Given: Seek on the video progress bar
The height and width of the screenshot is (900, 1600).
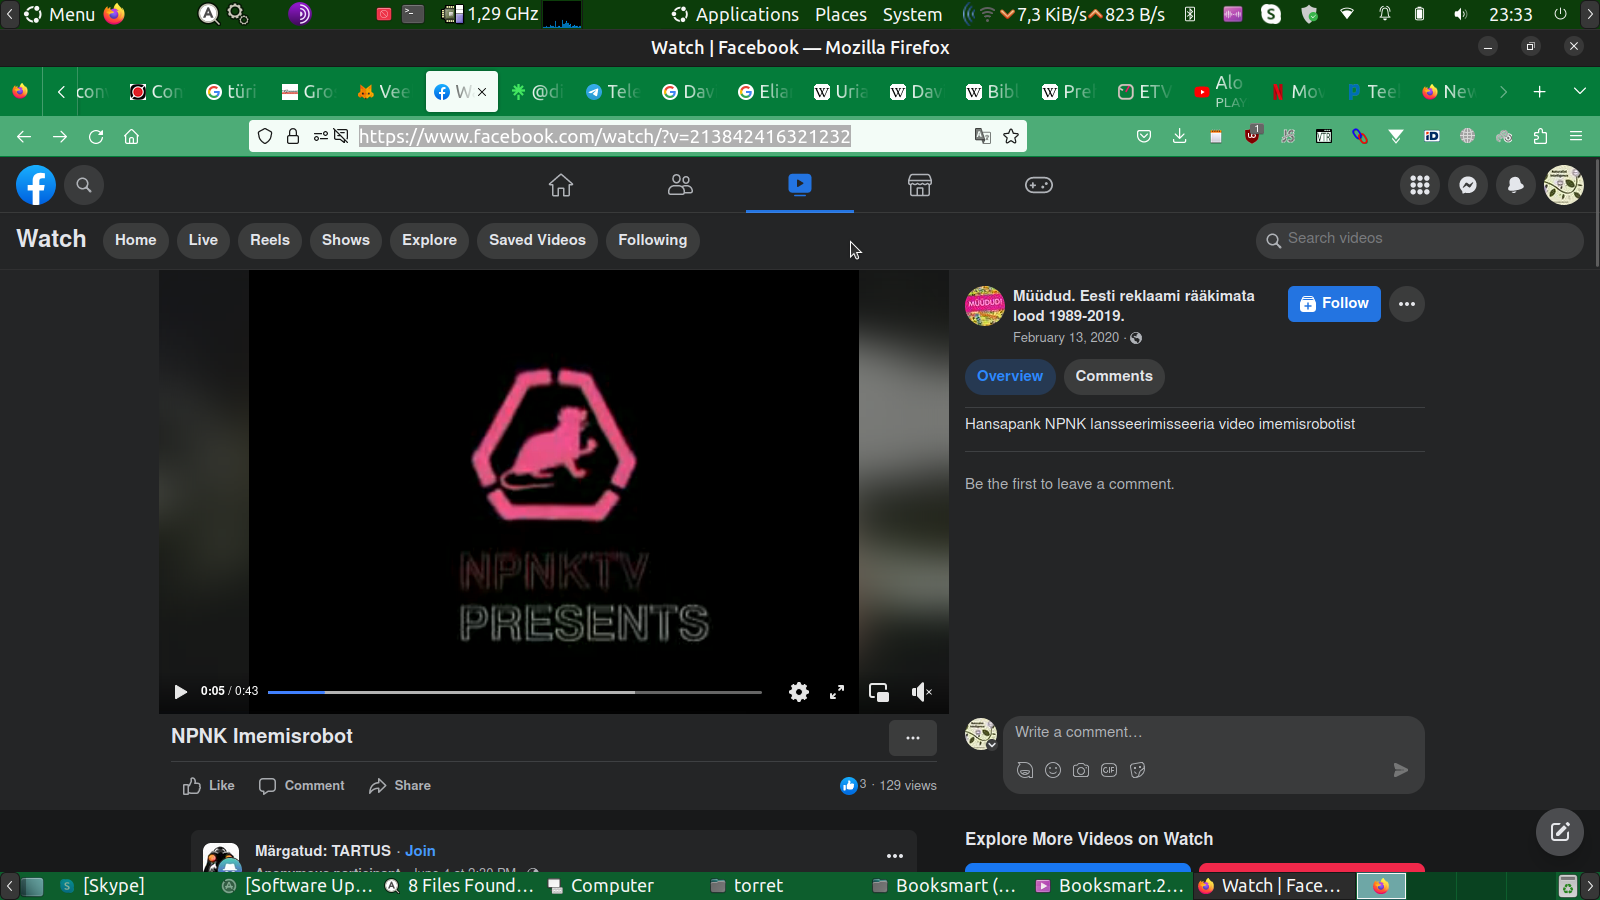Looking at the screenshot, I should pyautogui.click(x=514, y=692).
